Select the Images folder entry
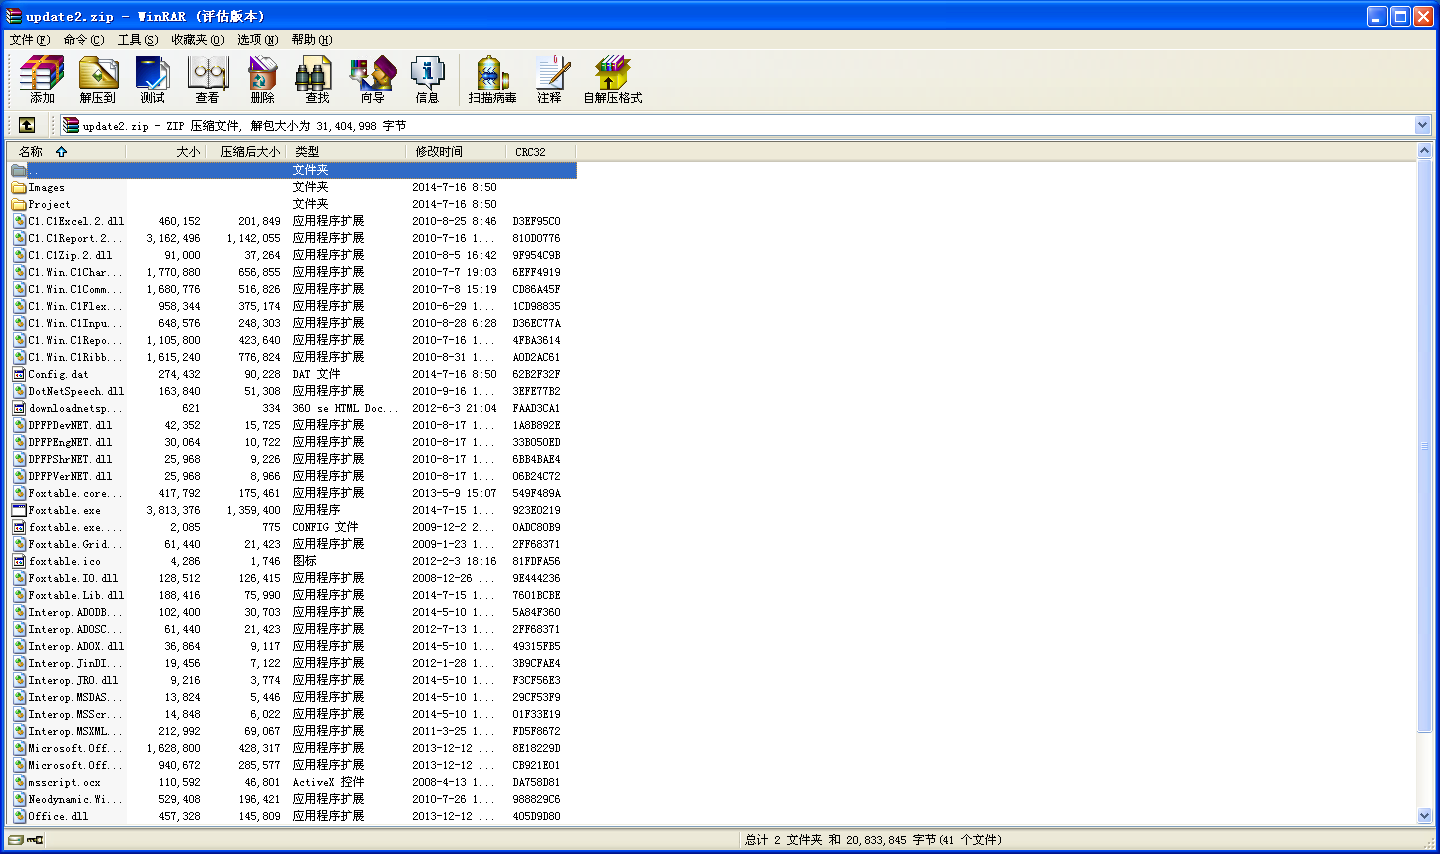1440x854 pixels. coord(46,188)
